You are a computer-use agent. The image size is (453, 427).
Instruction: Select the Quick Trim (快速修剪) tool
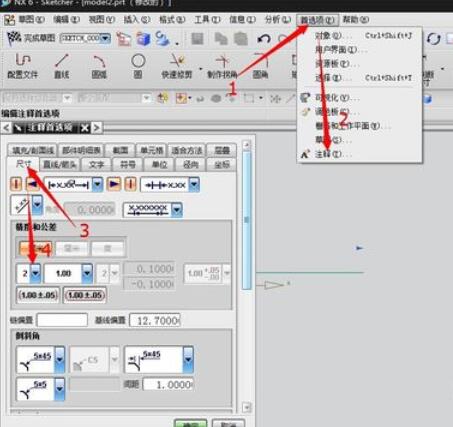[177, 66]
